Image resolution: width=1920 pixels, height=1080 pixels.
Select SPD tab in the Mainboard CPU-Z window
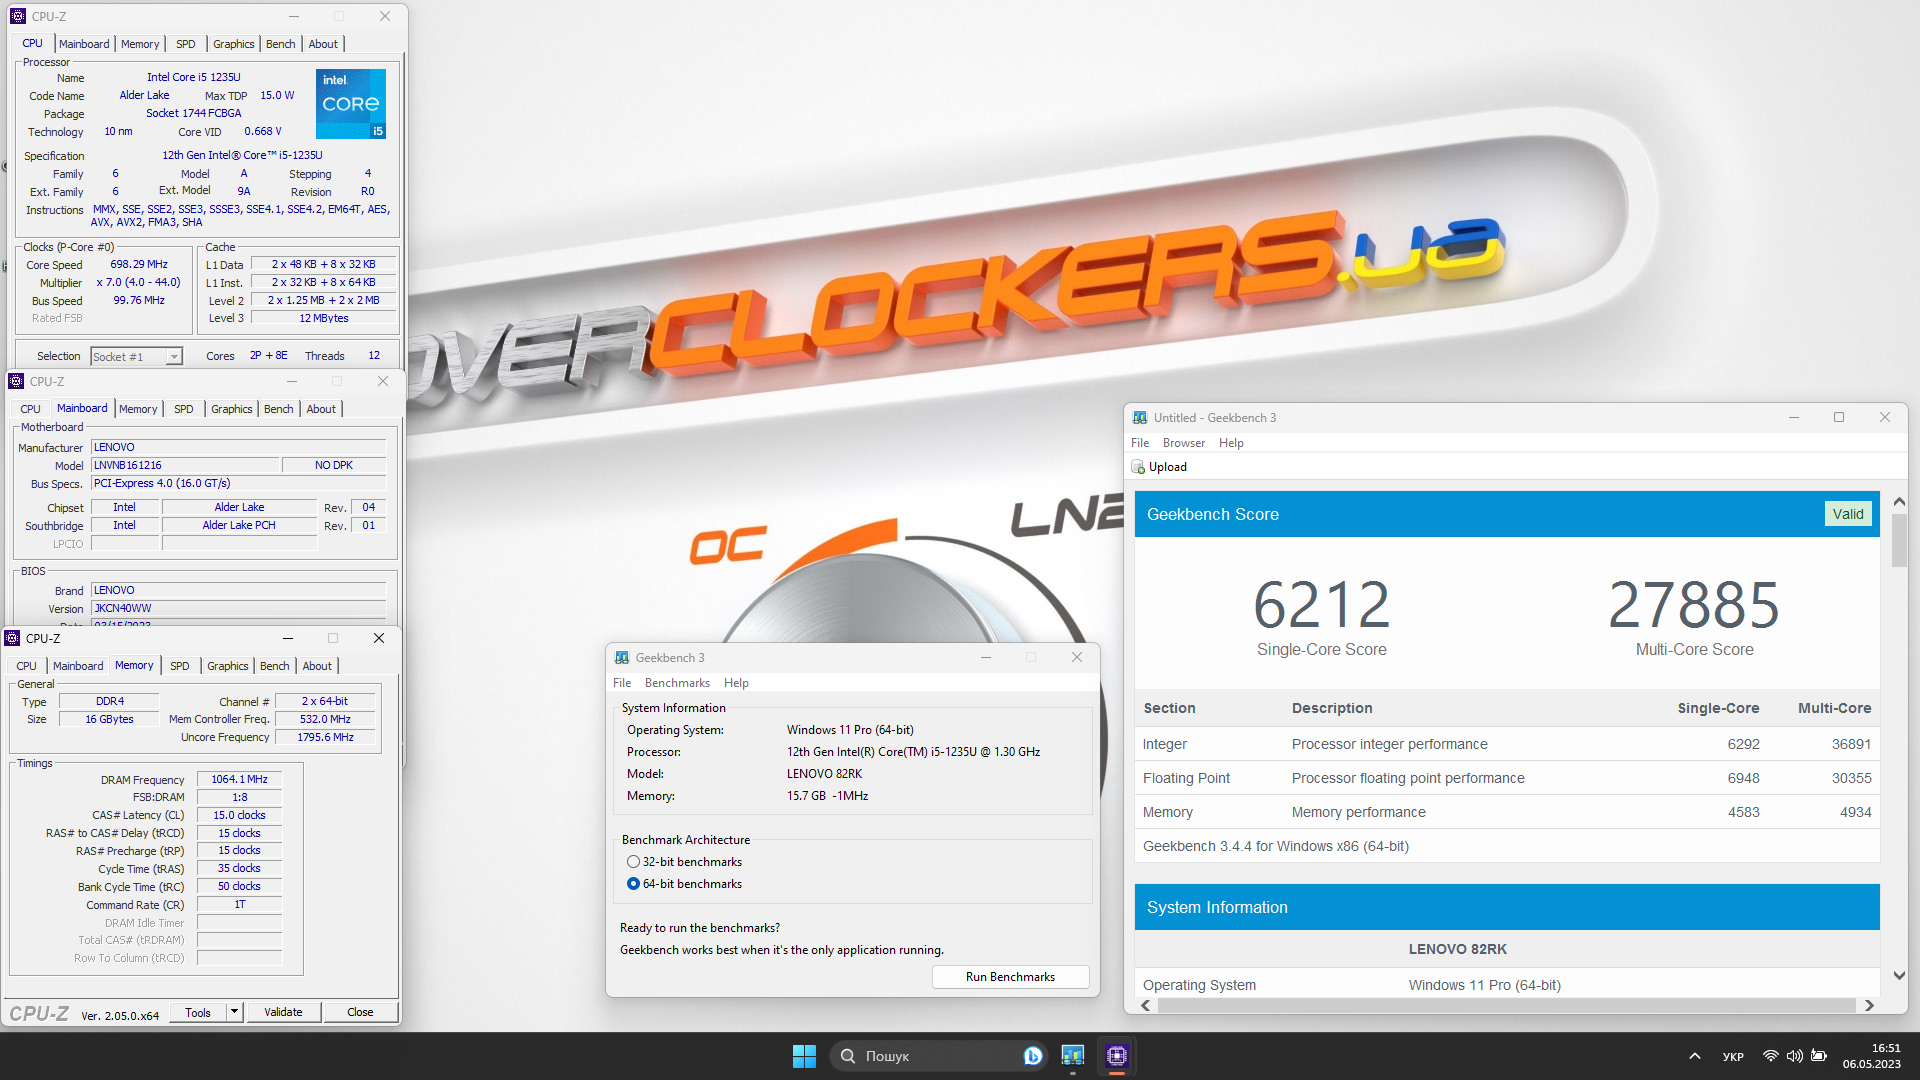tap(184, 409)
